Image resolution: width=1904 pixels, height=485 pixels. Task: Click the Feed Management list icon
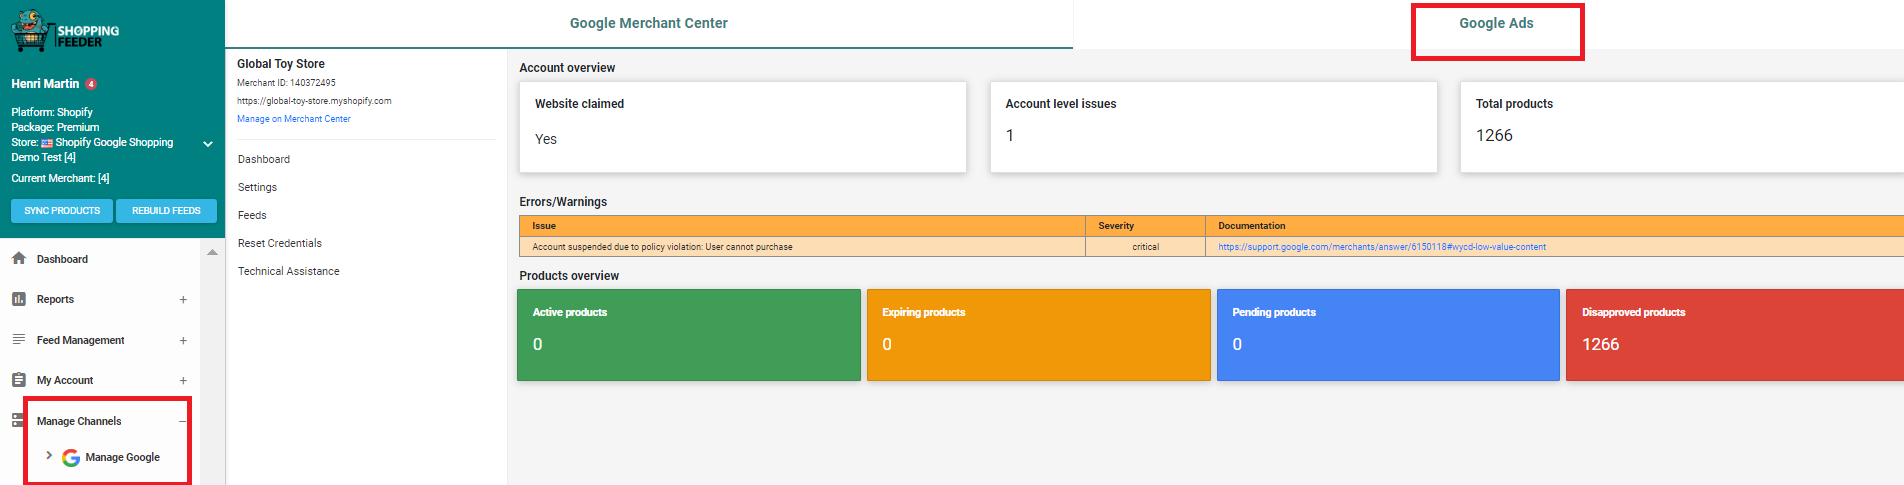click(18, 340)
